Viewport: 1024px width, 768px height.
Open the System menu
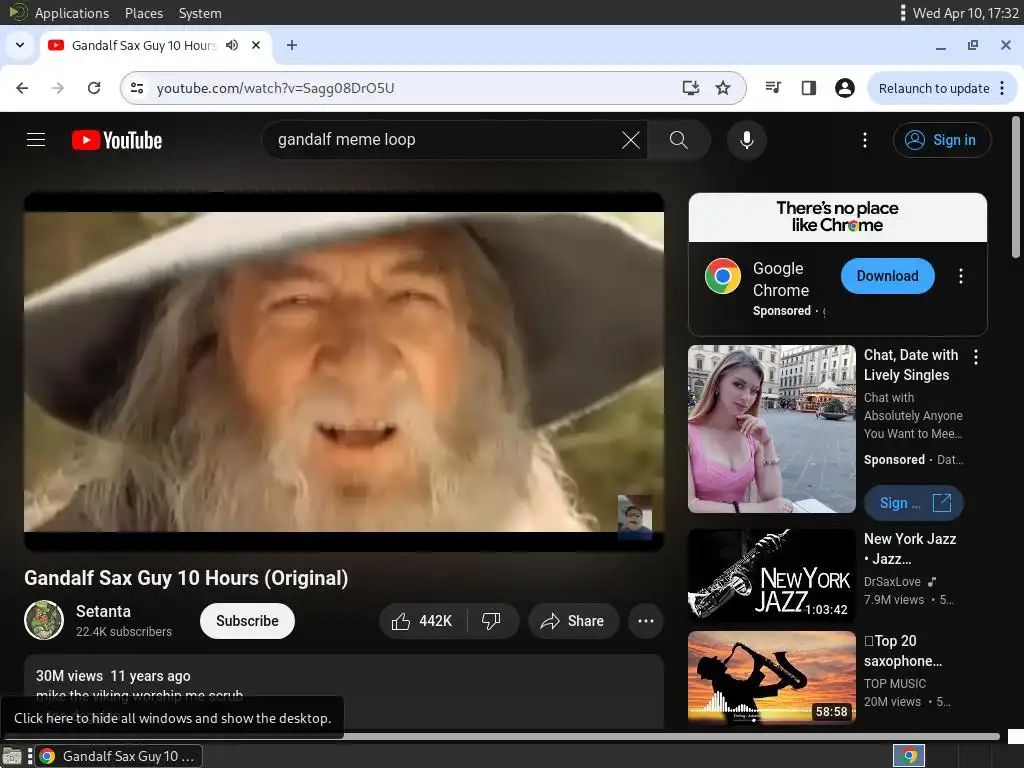click(200, 13)
